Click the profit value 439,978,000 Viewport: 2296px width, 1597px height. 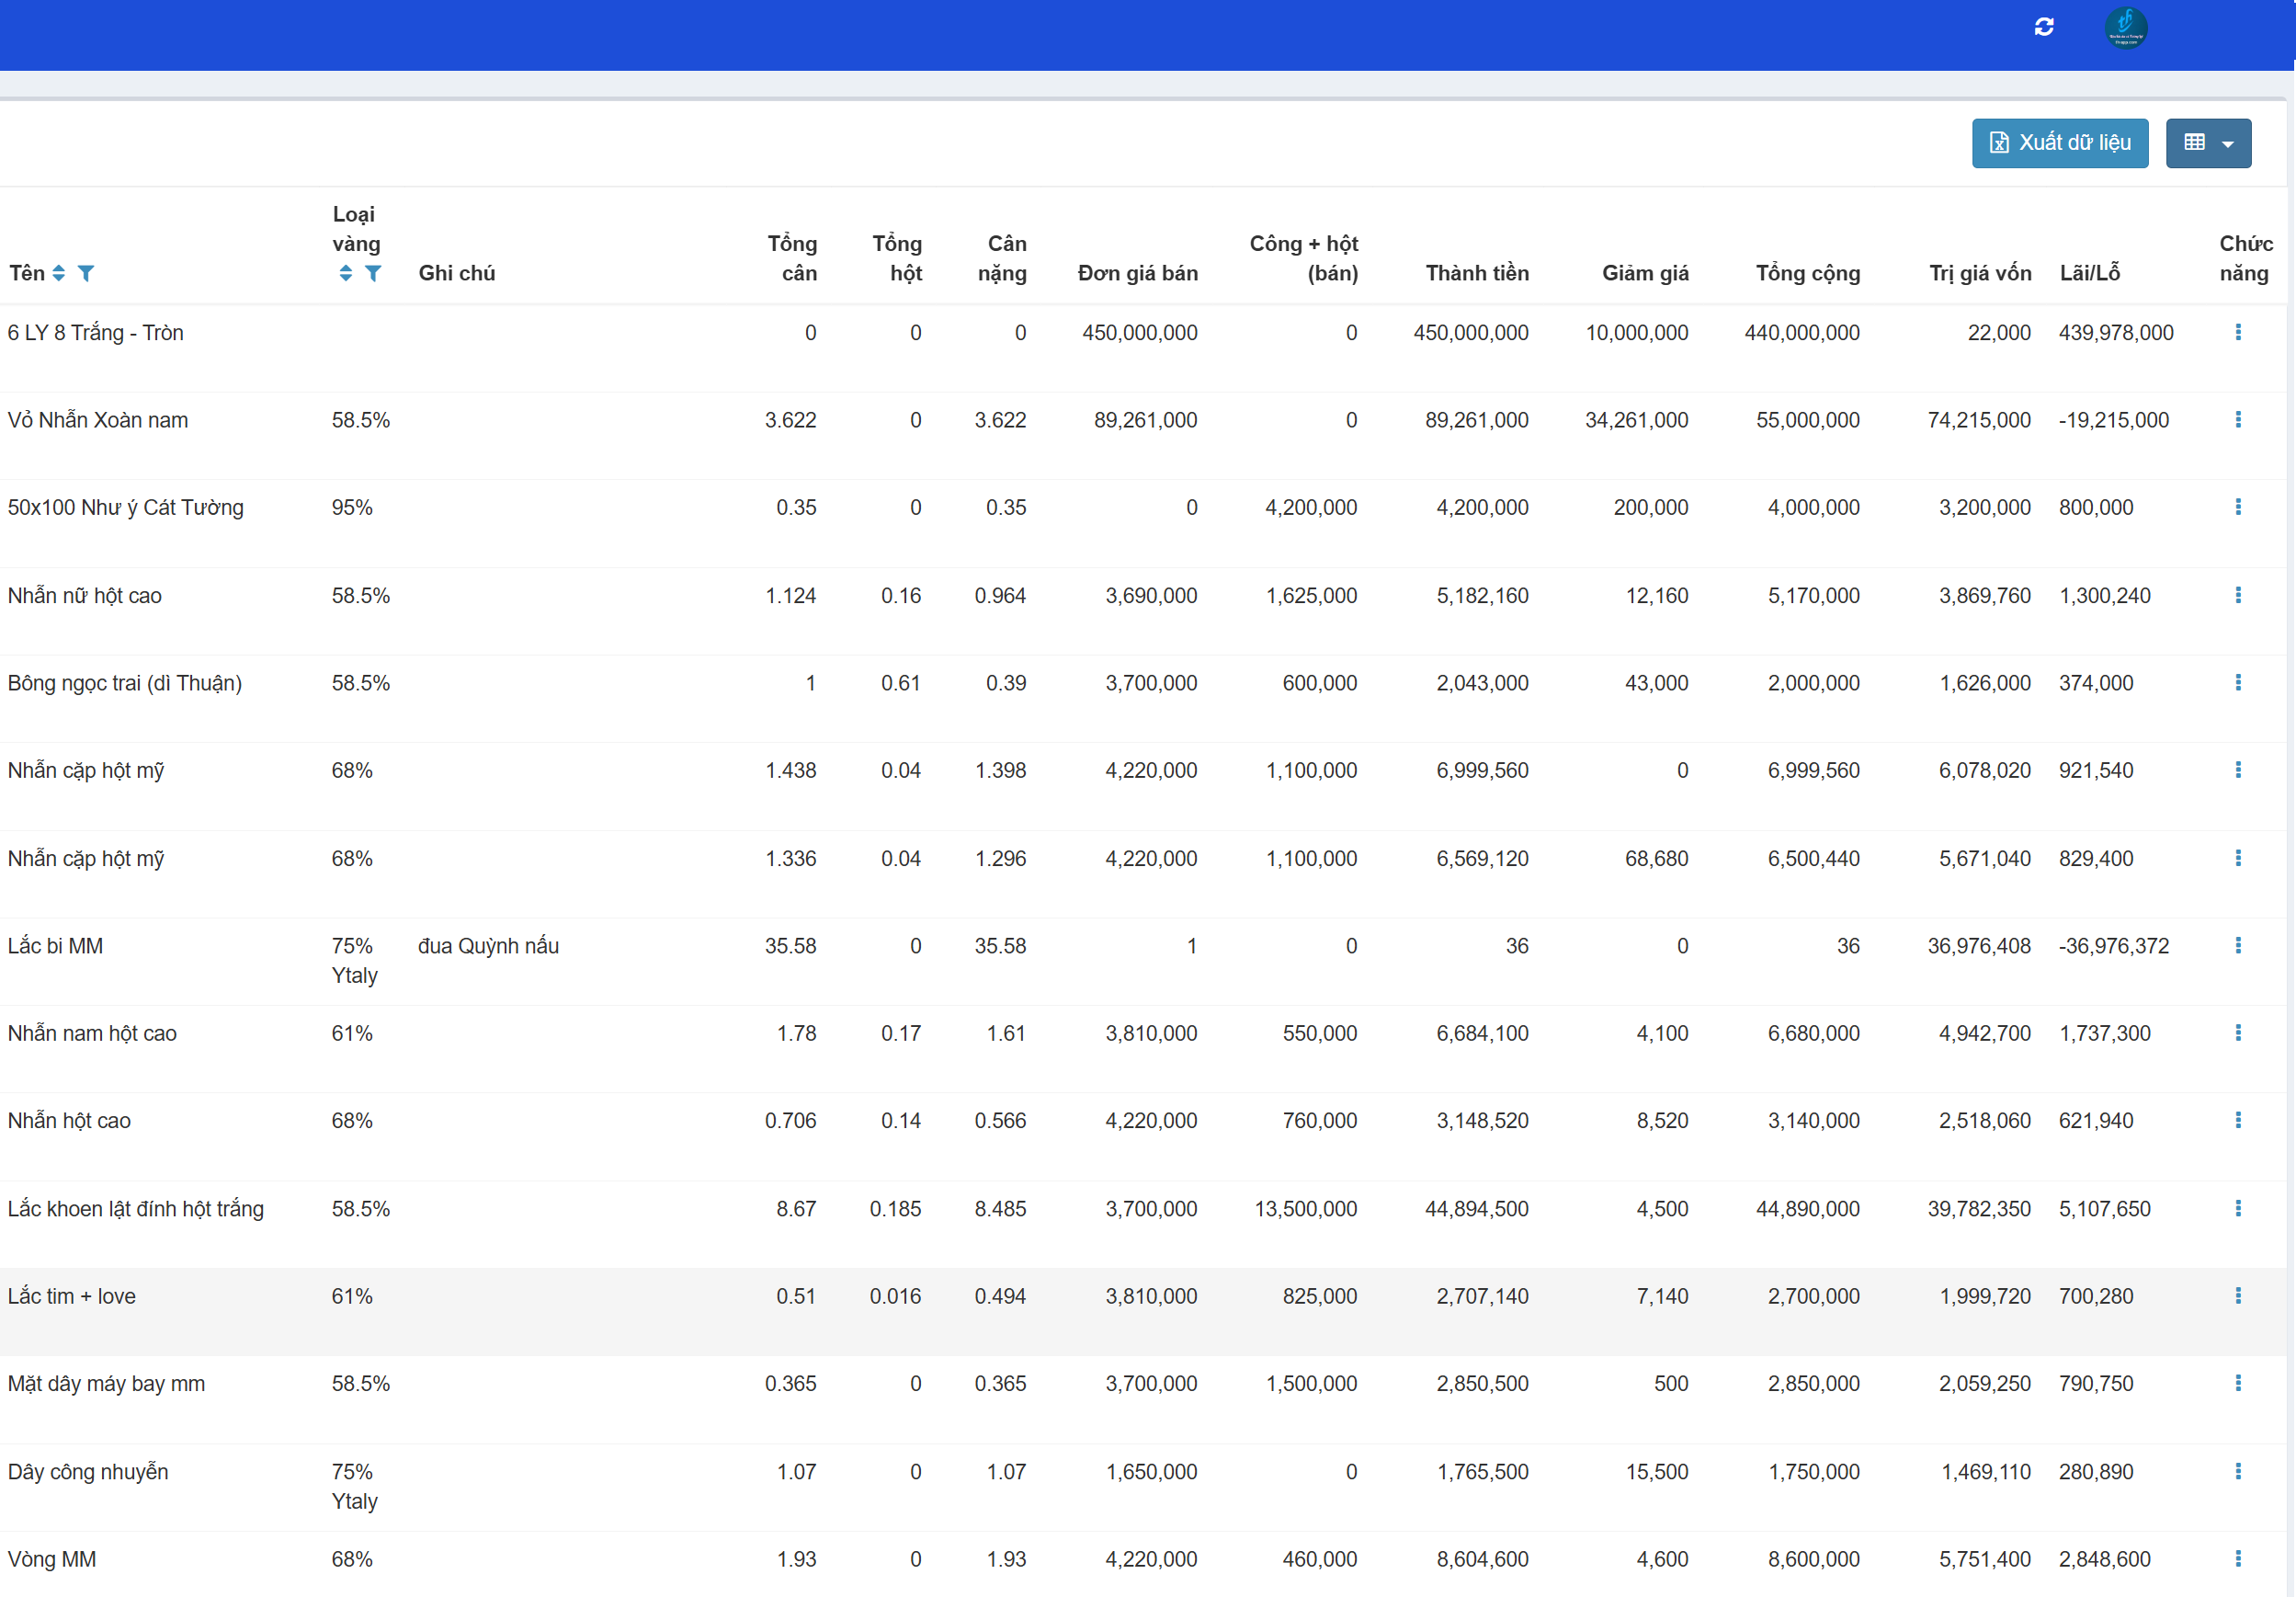(x=2116, y=333)
